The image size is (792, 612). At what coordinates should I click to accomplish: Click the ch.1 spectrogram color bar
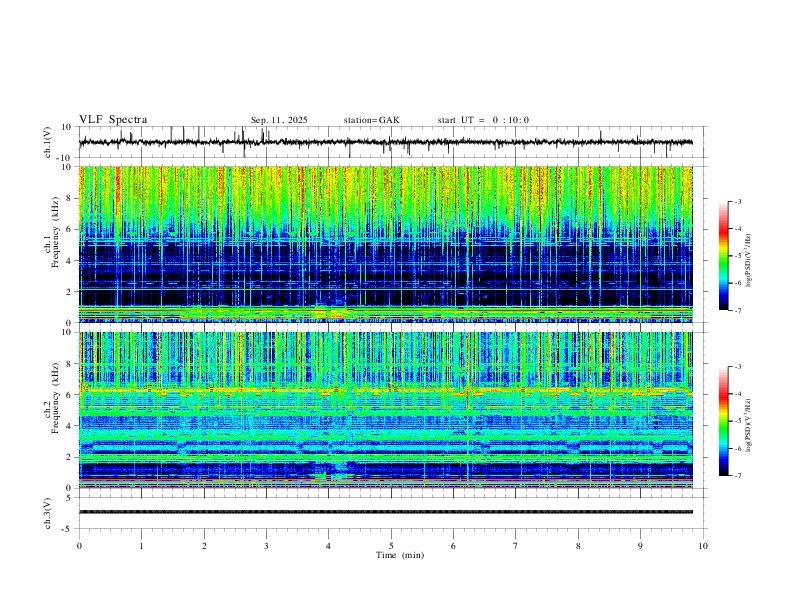723,256
